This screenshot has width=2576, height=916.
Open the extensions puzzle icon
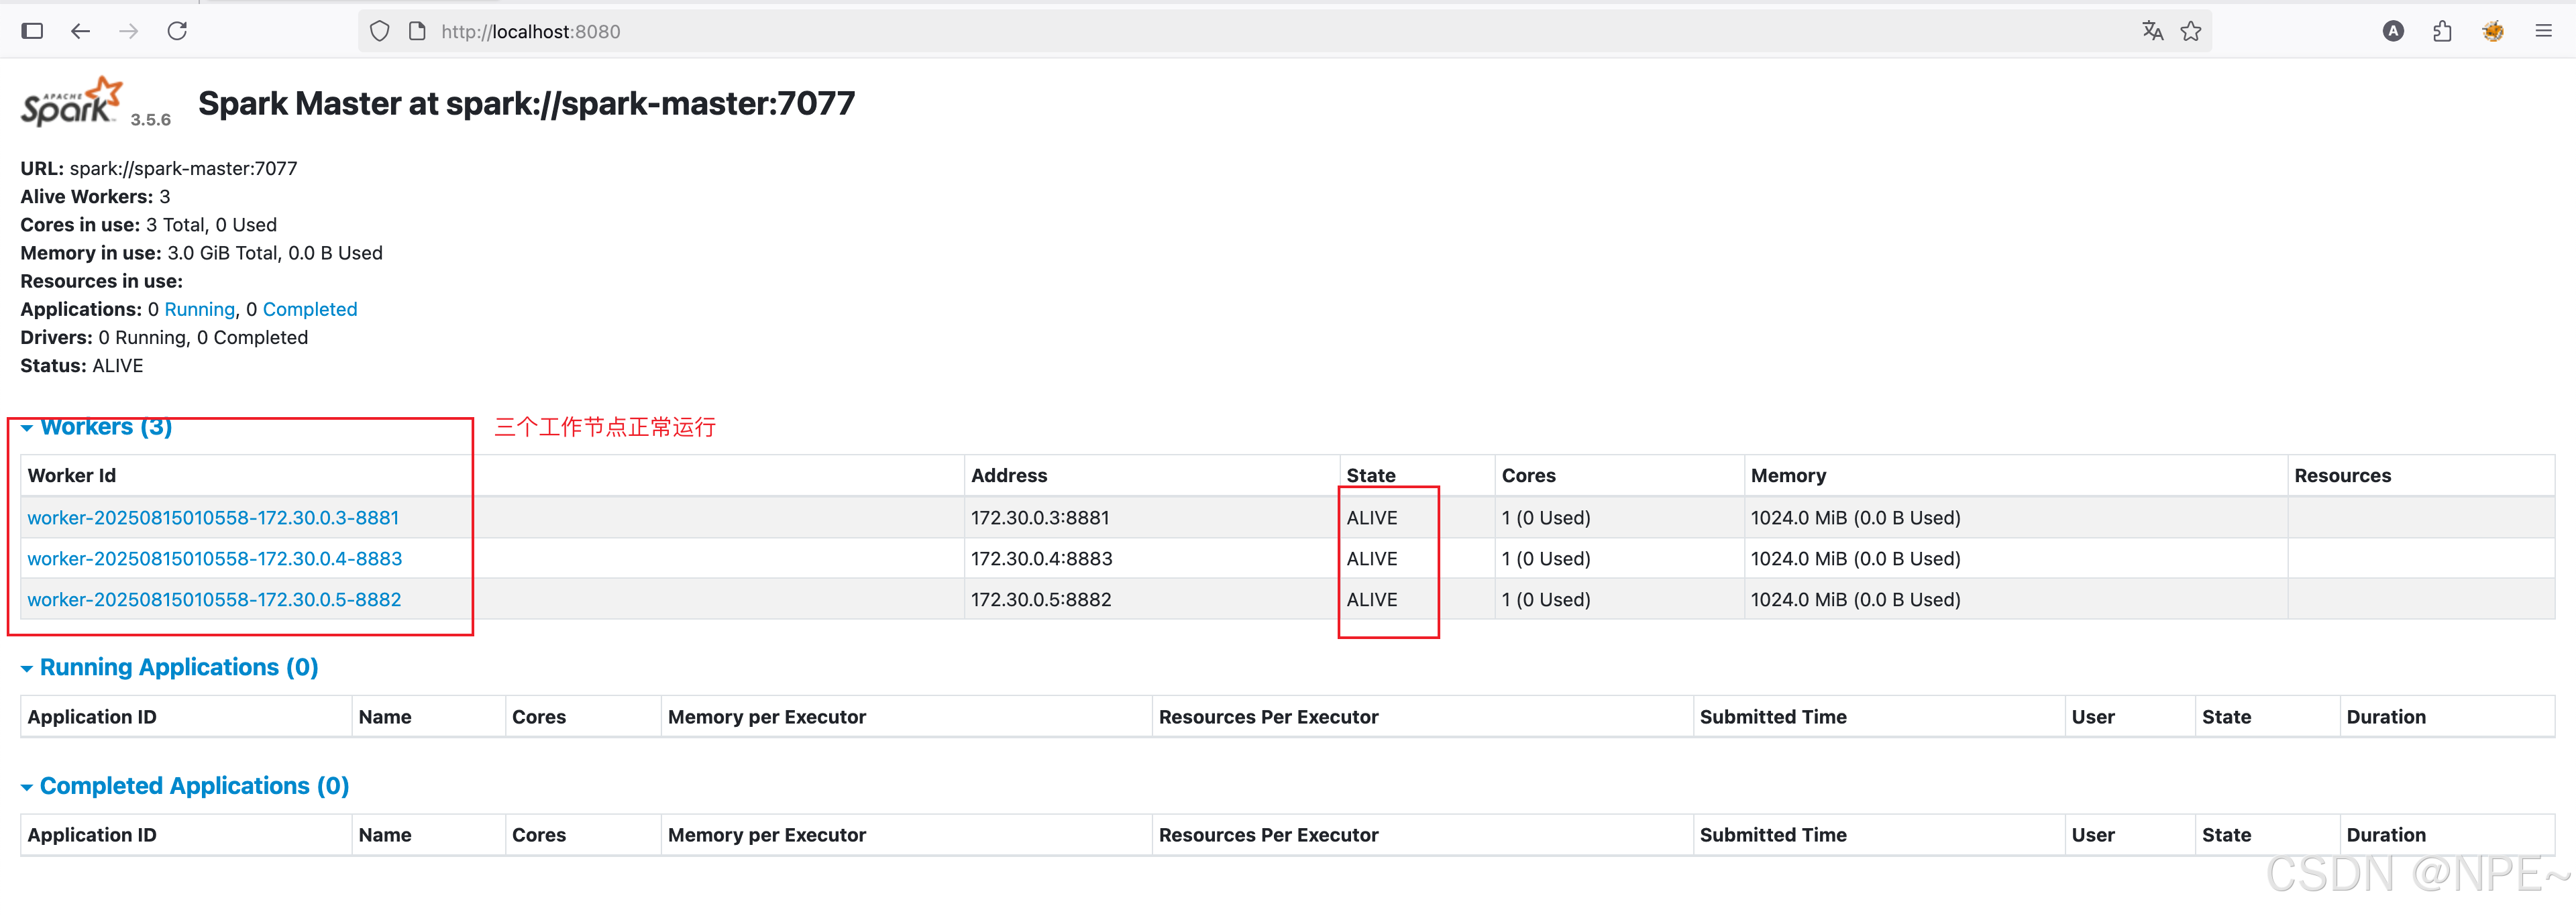(2442, 31)
